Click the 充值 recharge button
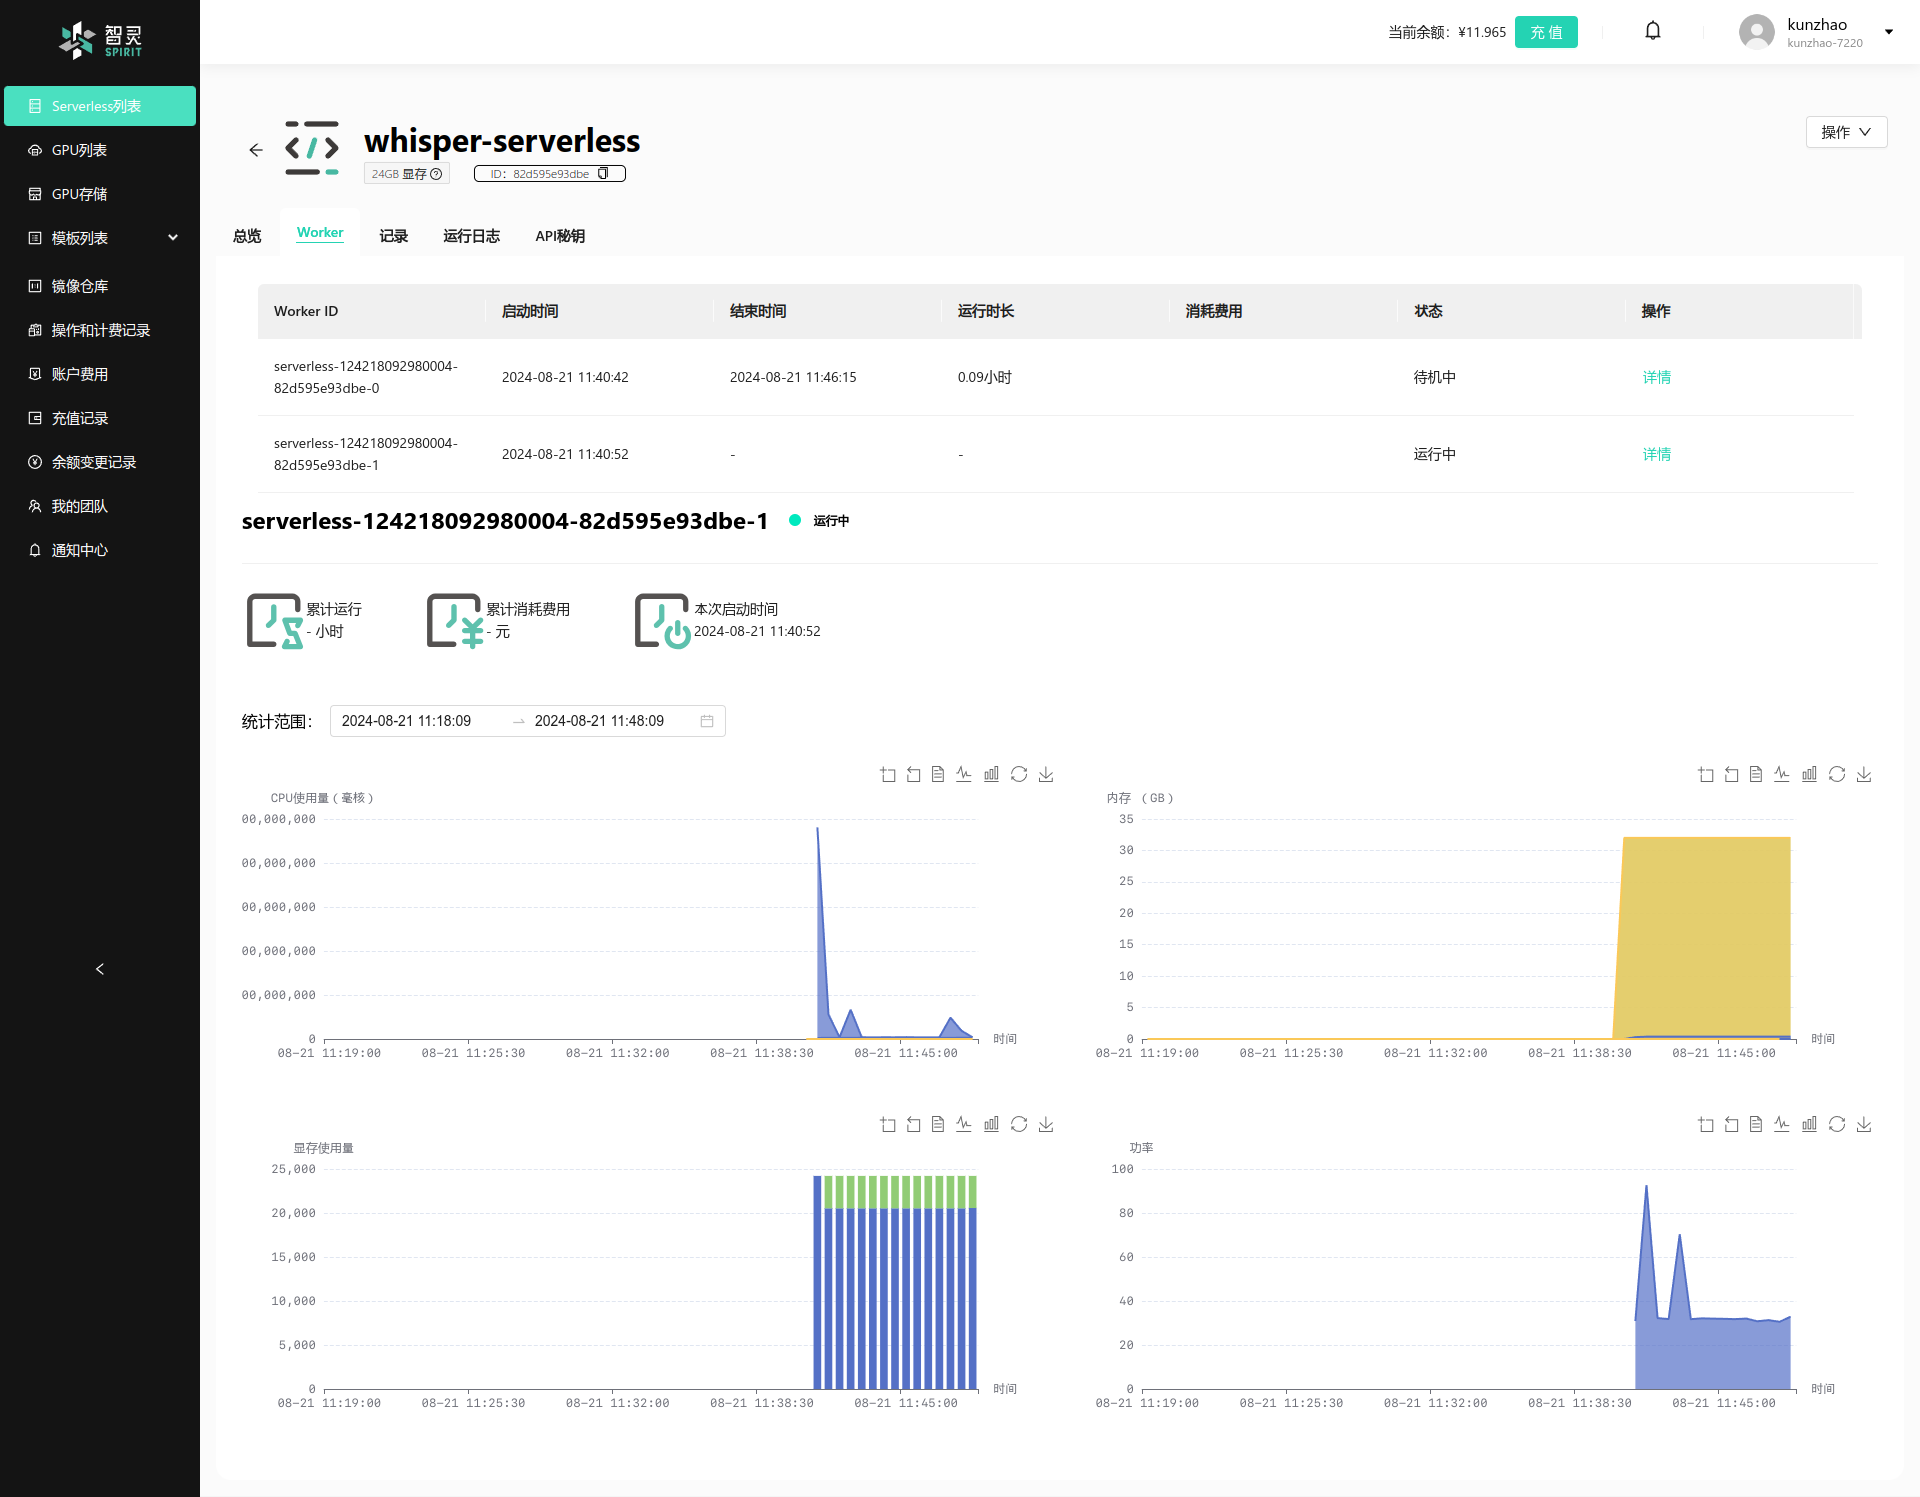 [1546, 32]
